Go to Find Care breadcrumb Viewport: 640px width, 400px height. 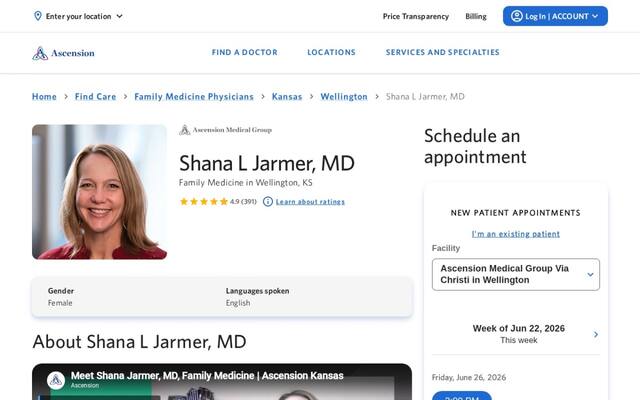pos(96,97)
